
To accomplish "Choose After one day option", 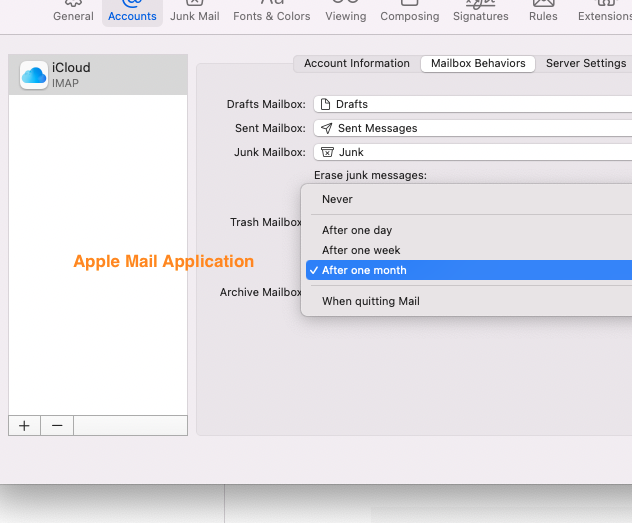I will [469, 230].
